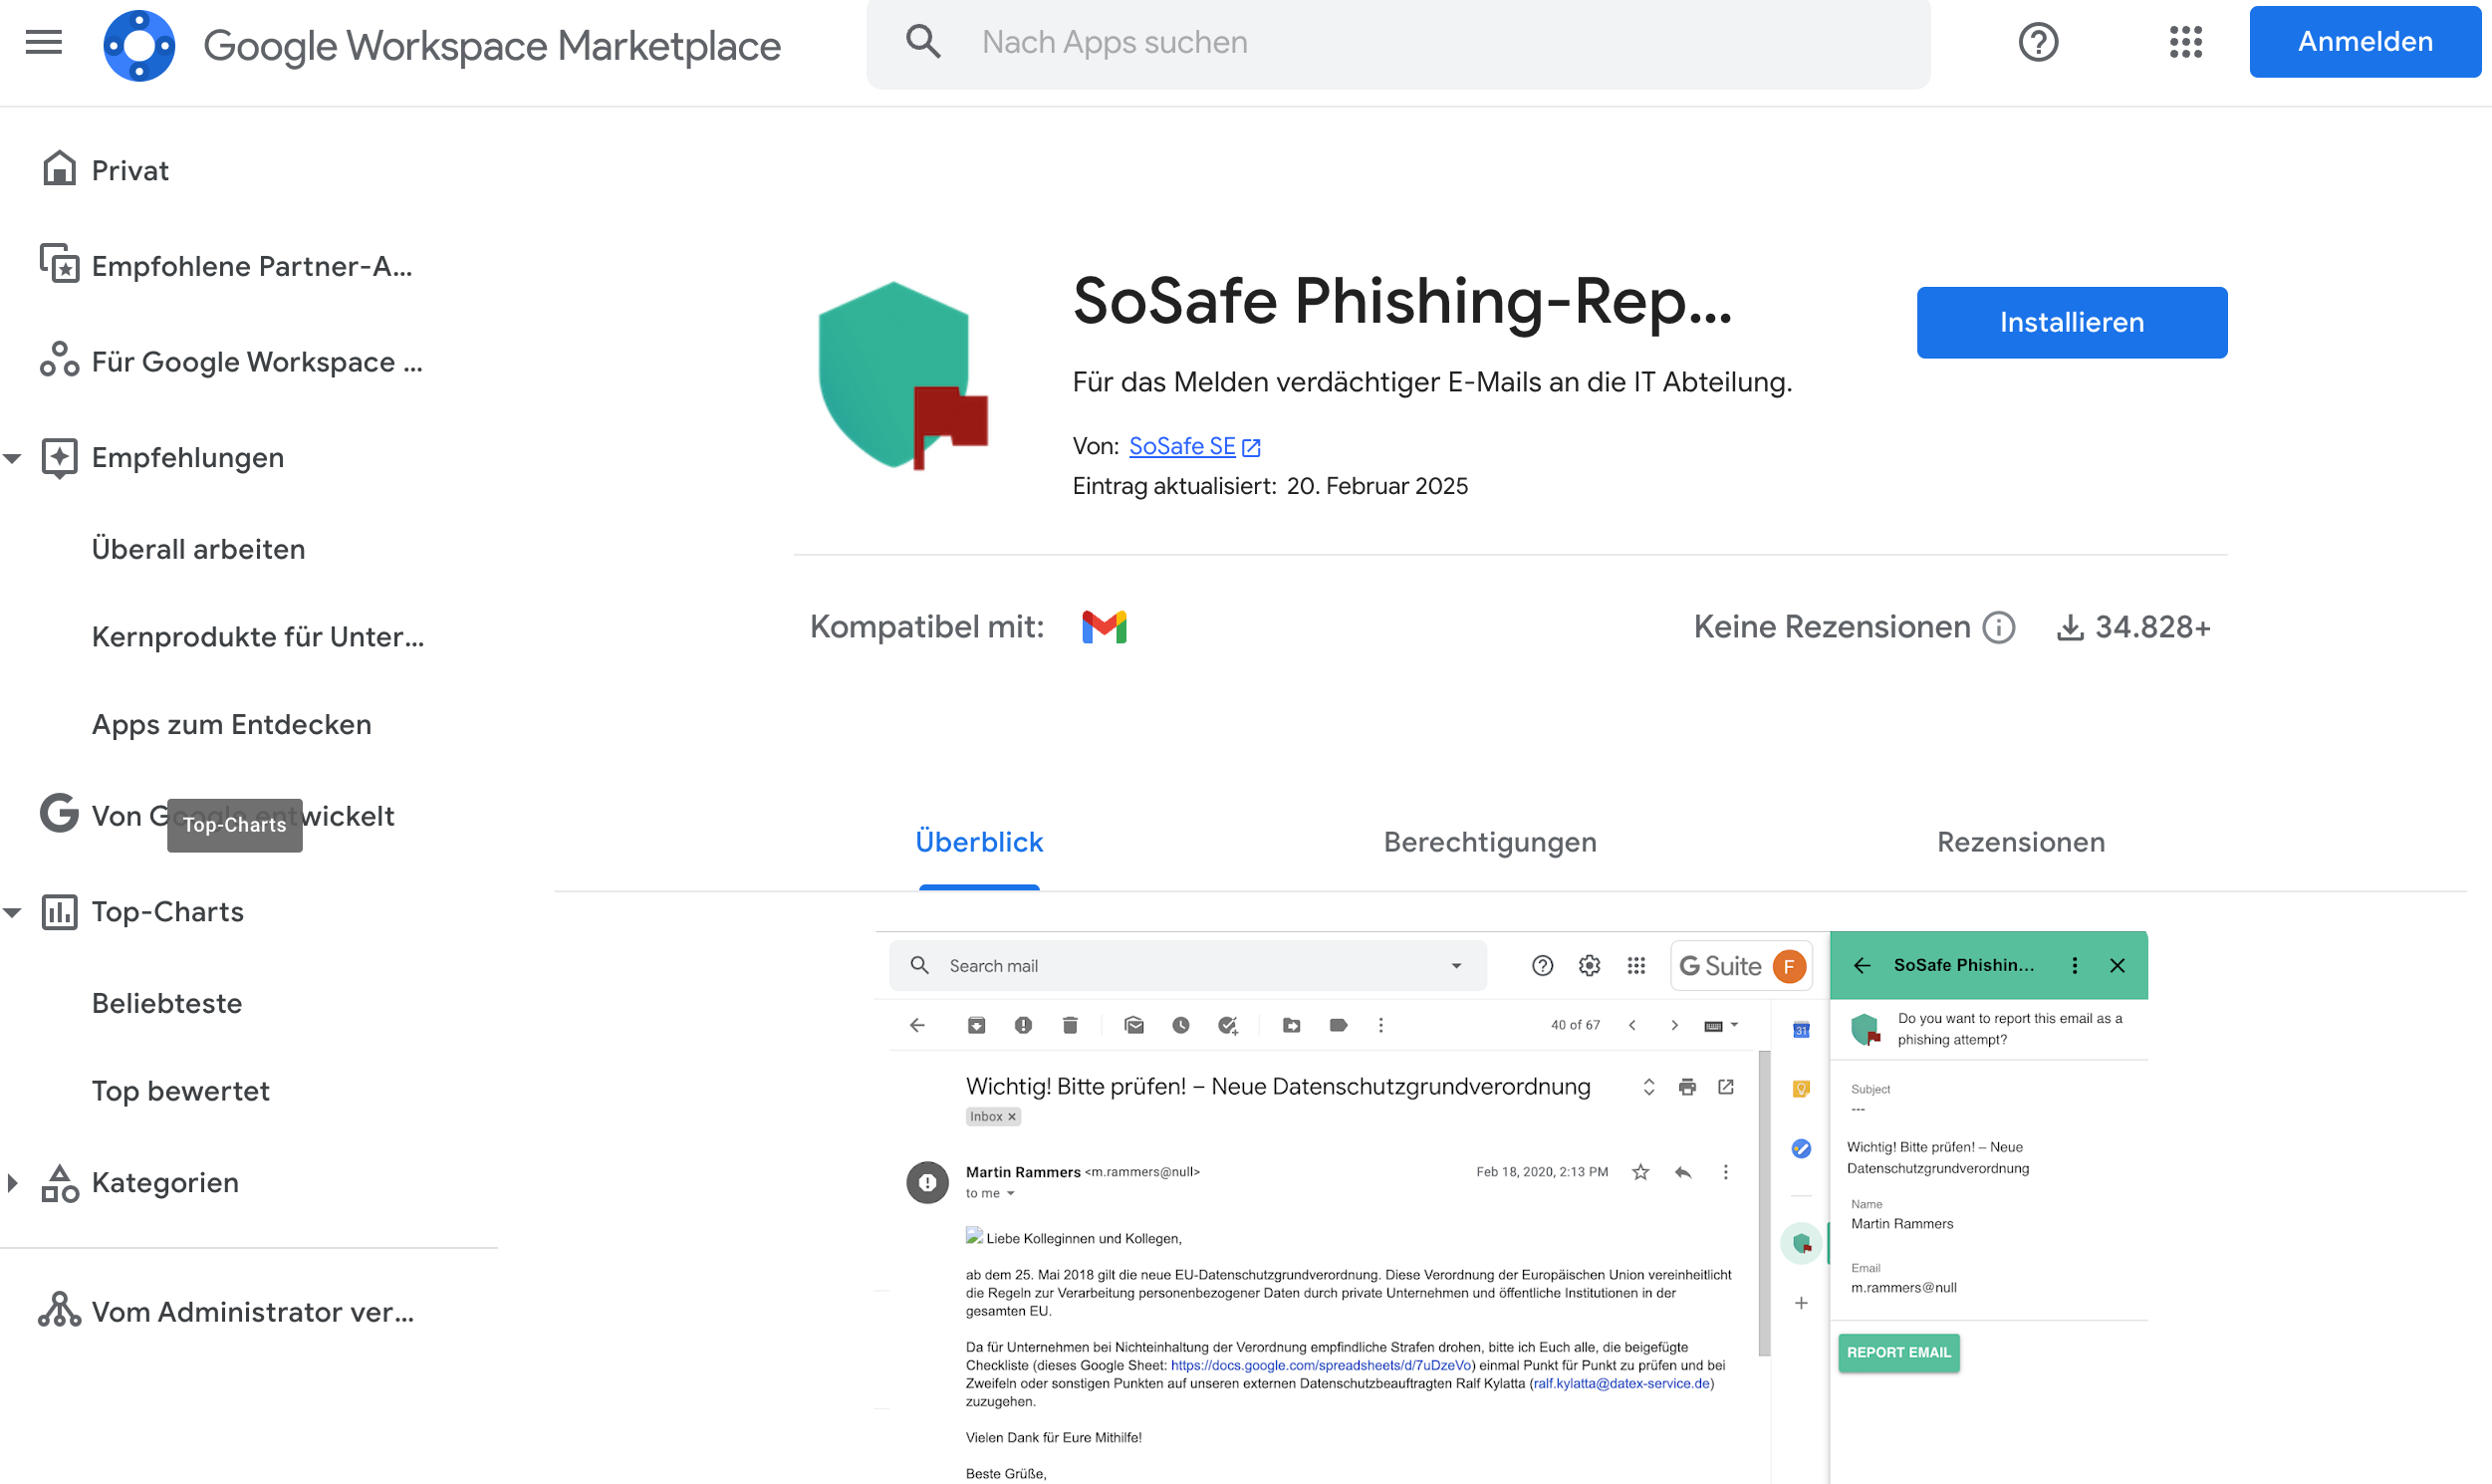The width and height of the screenshot is (2492, 1484).
Task: Click the reviews info circle icon
Action: point(1998,627)
